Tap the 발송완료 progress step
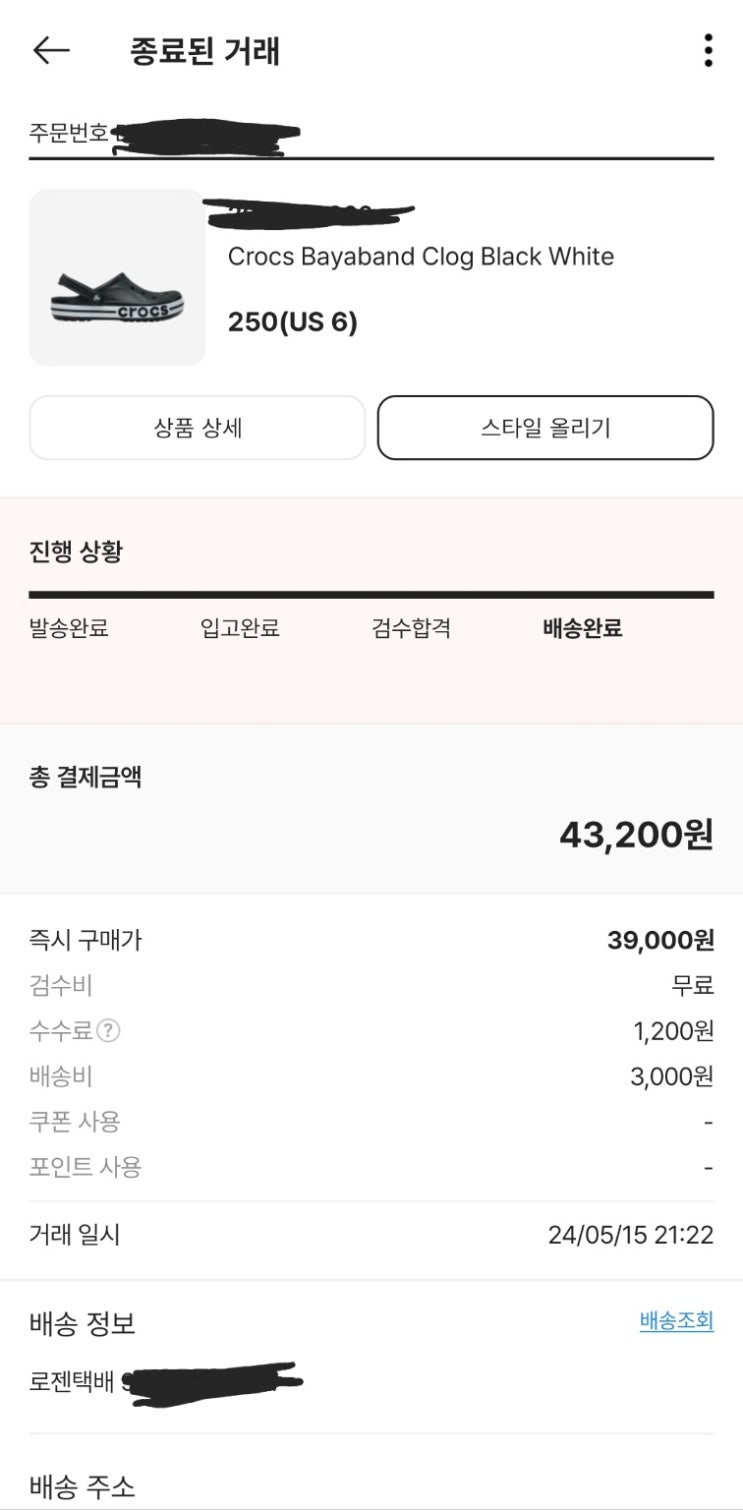The height and width of the screenshot is (1510, 743). 69,629
